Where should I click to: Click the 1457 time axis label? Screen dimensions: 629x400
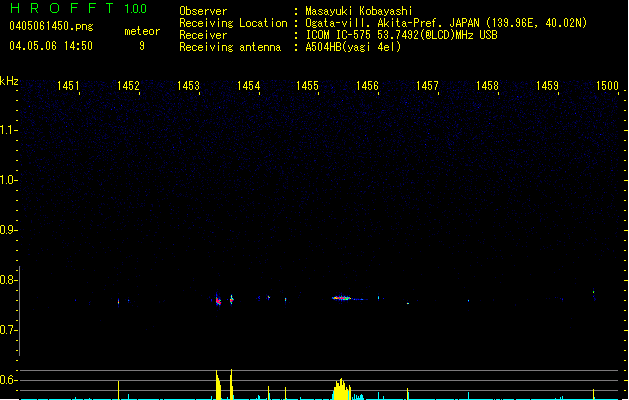pos(427,85)
